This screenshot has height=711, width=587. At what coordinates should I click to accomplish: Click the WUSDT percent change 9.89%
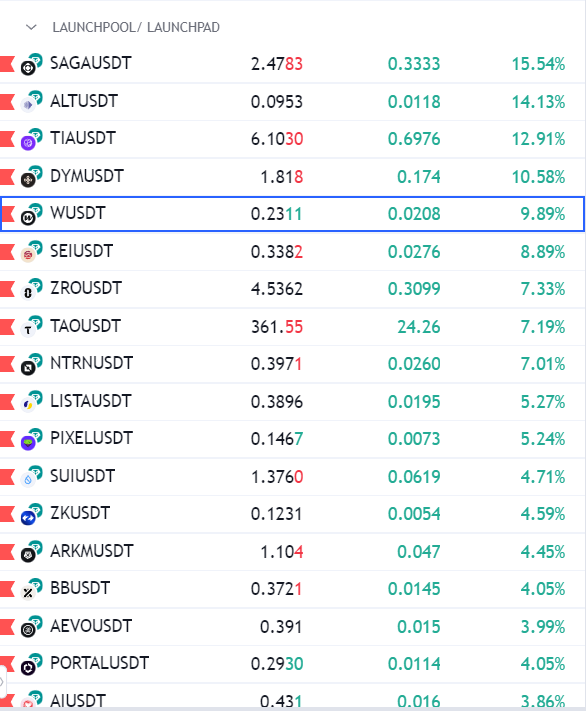click(543, 214)
